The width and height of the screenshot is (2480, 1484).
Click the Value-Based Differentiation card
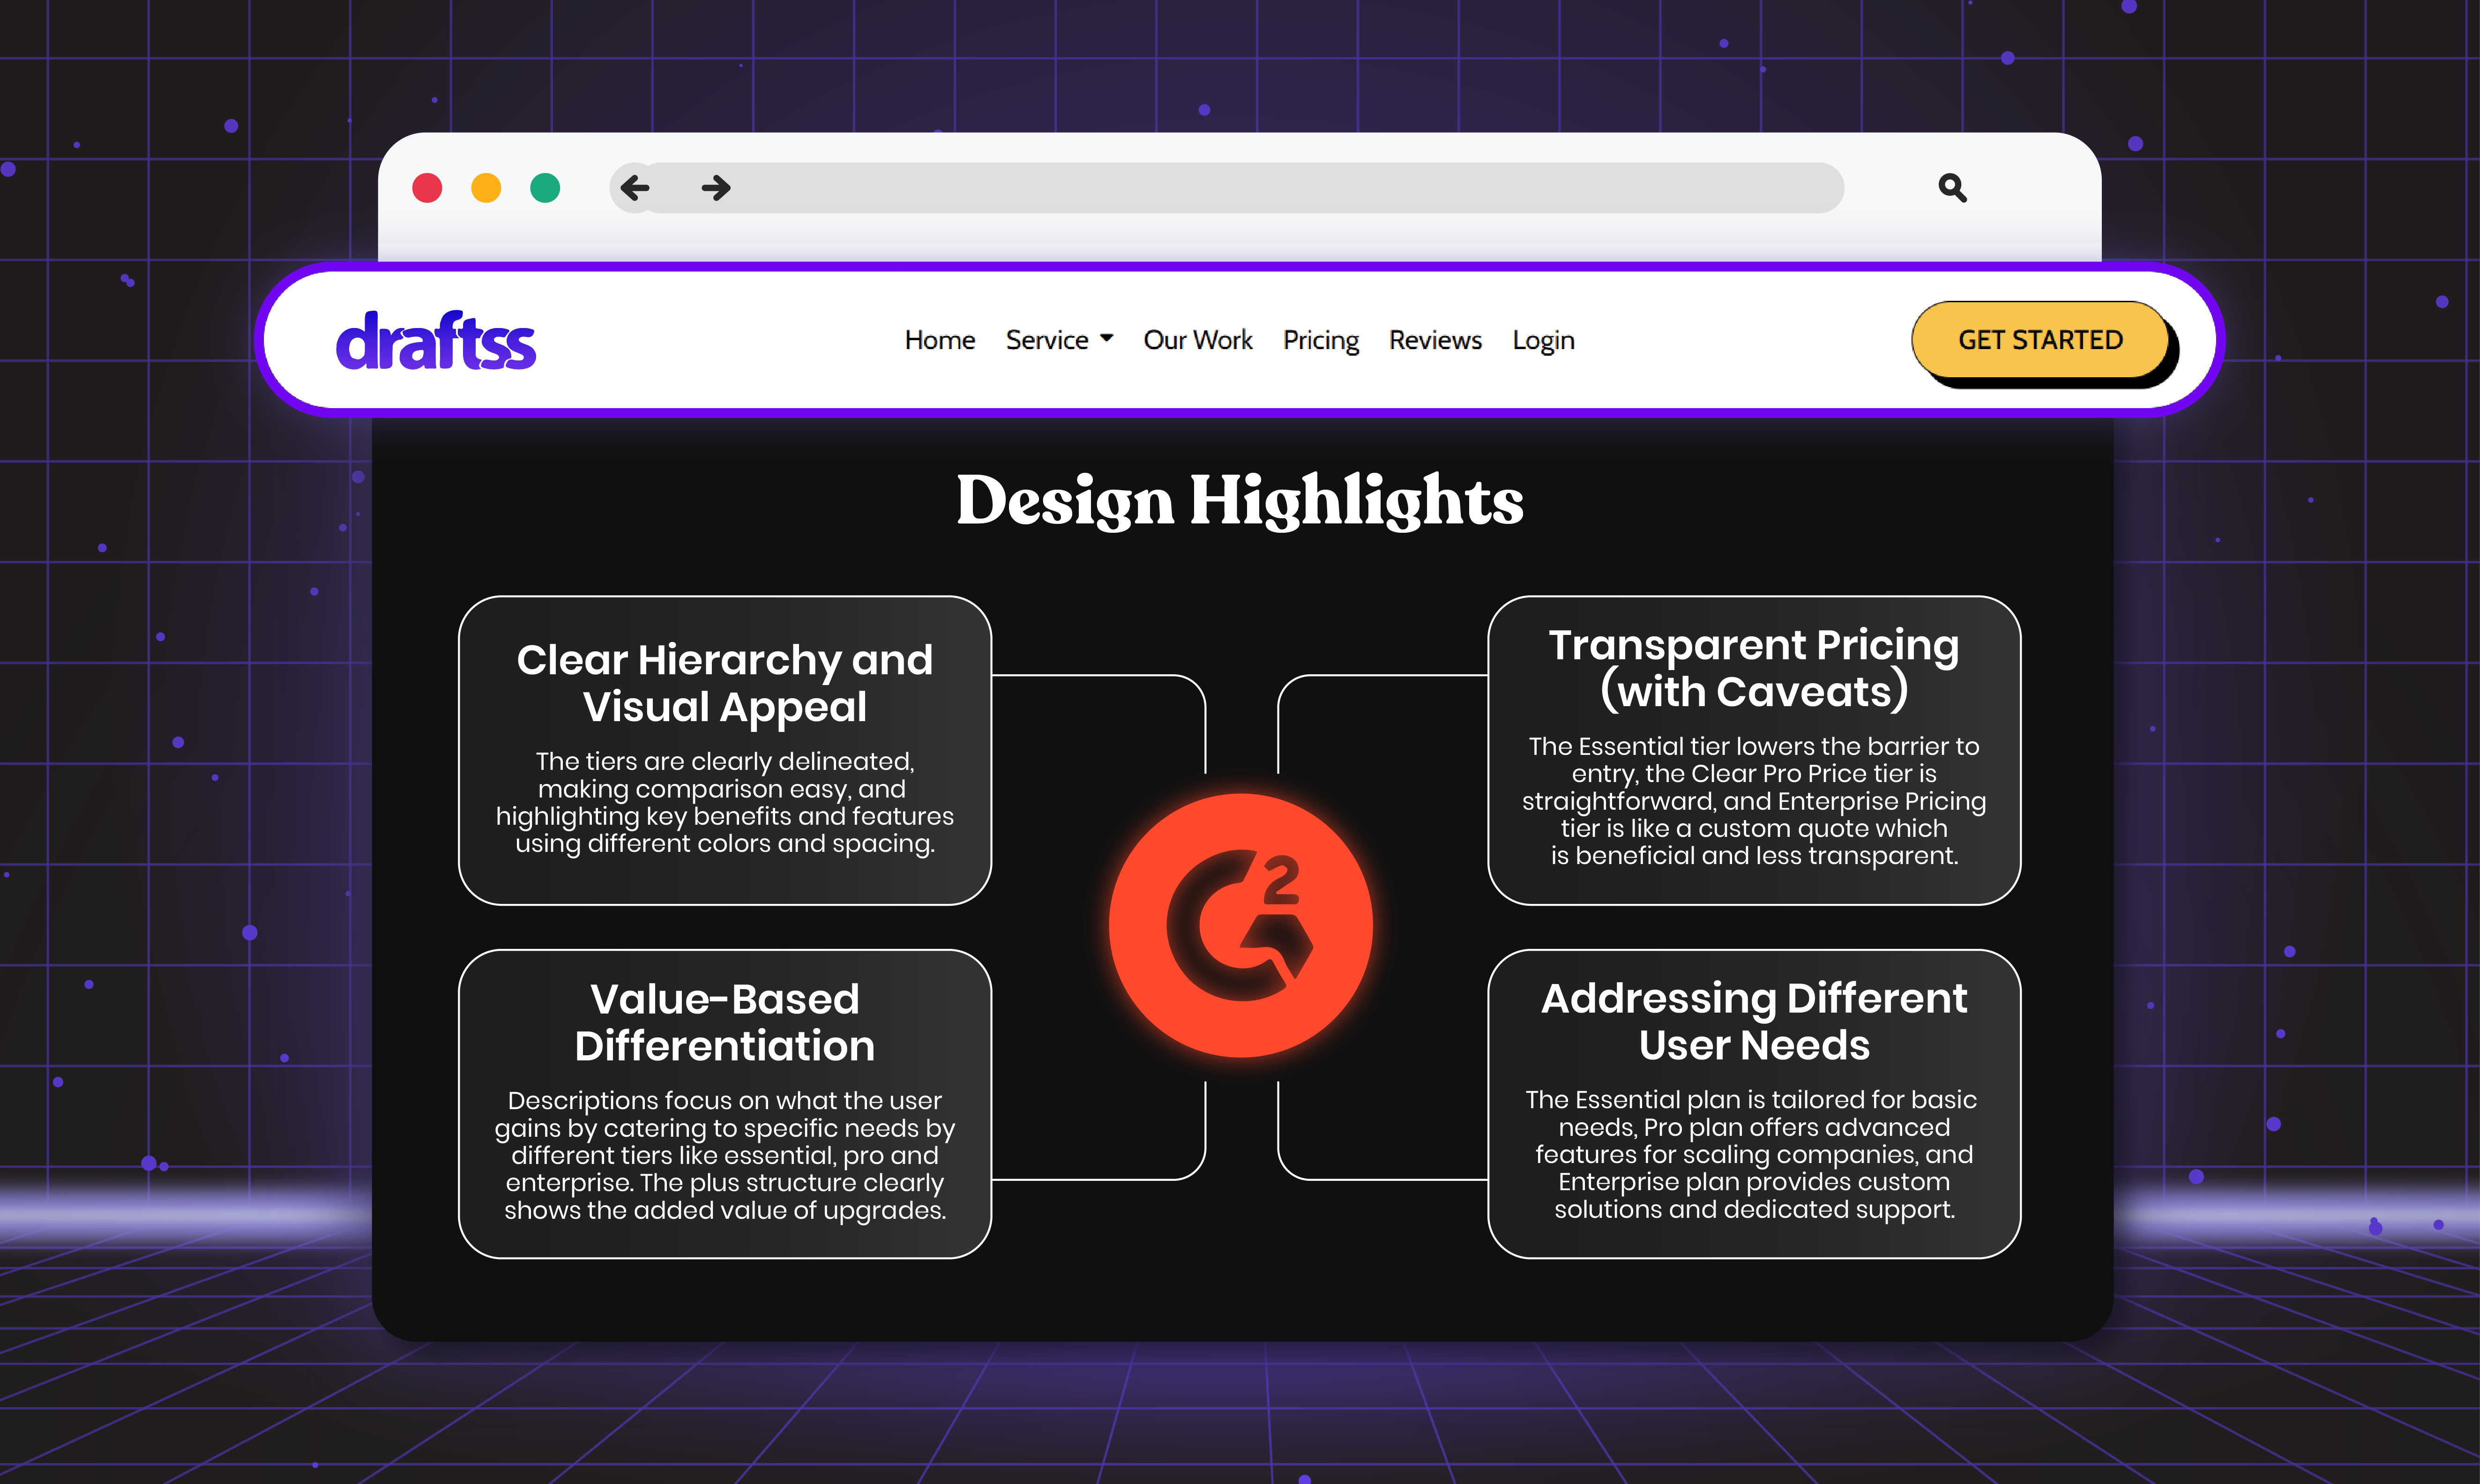pos(724,1100)
